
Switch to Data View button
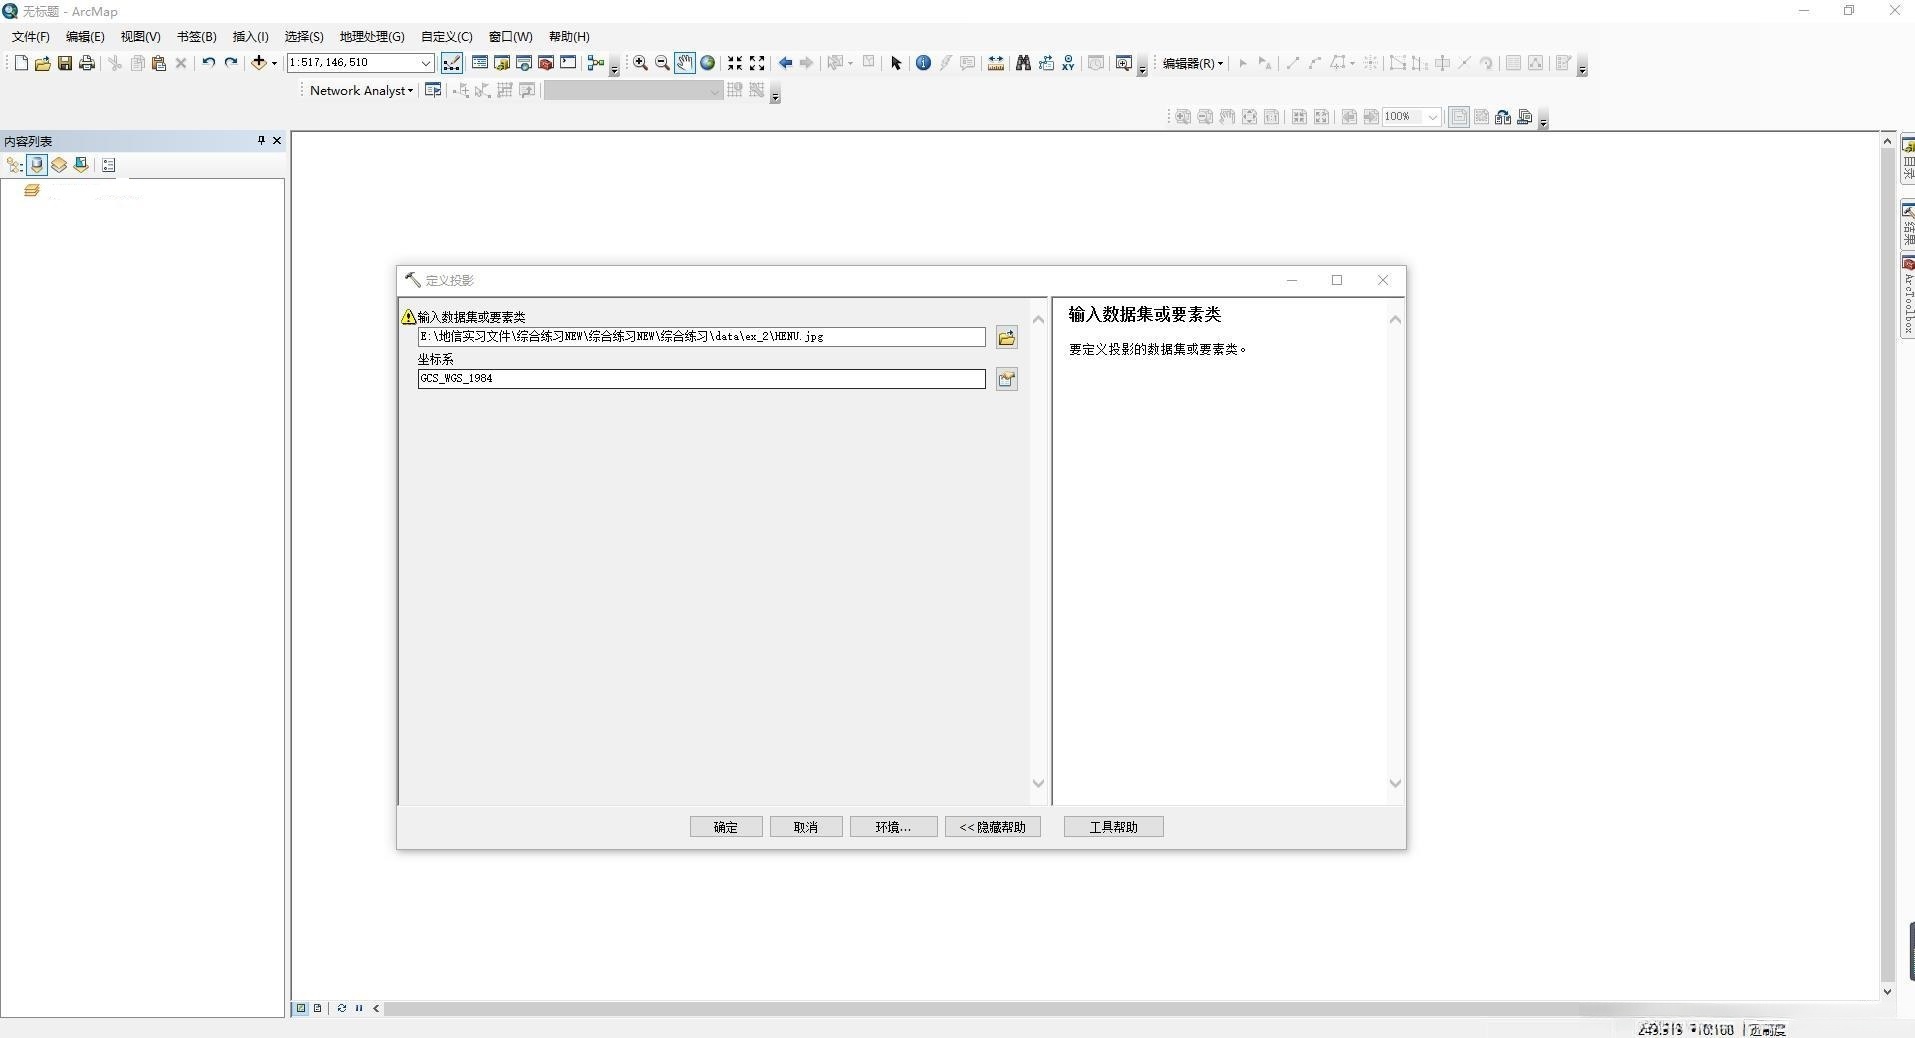point(300,1008)
